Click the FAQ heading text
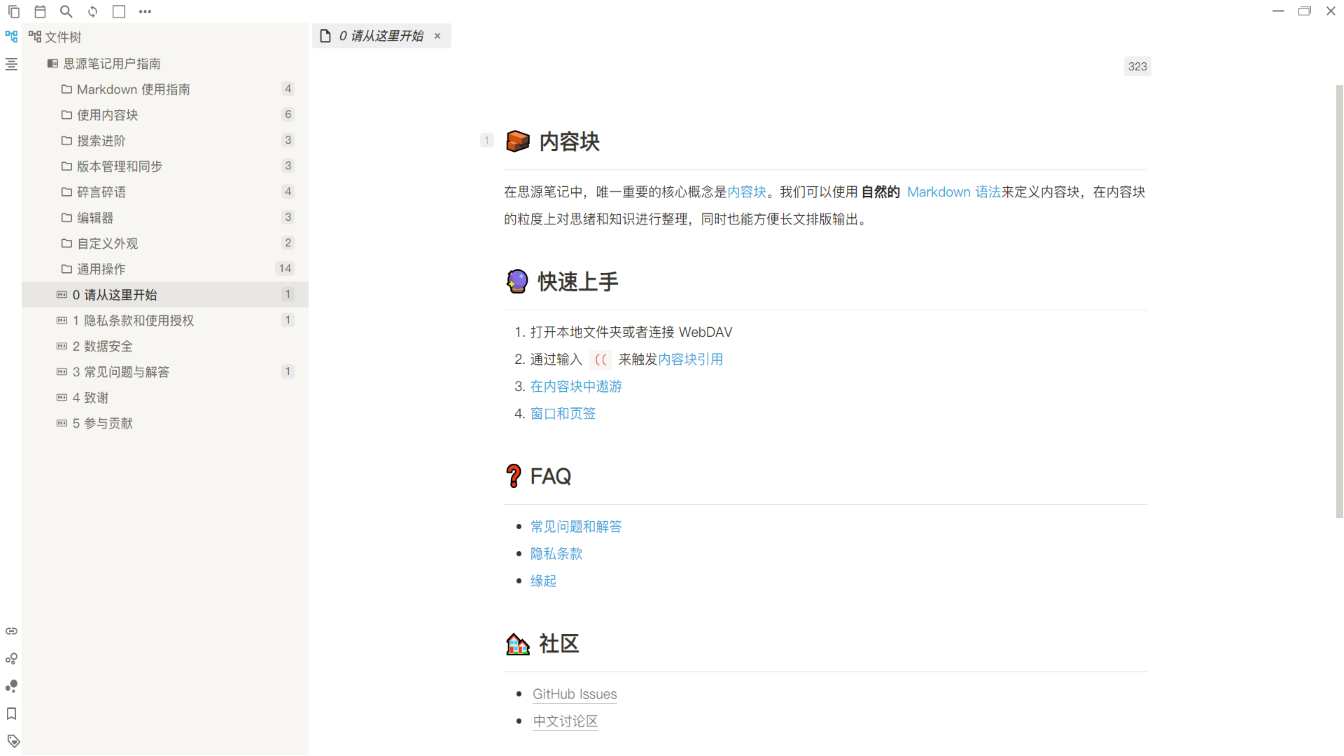This screenshot has height=756, width=1344. pyautogui.click(x=551, y=476)
